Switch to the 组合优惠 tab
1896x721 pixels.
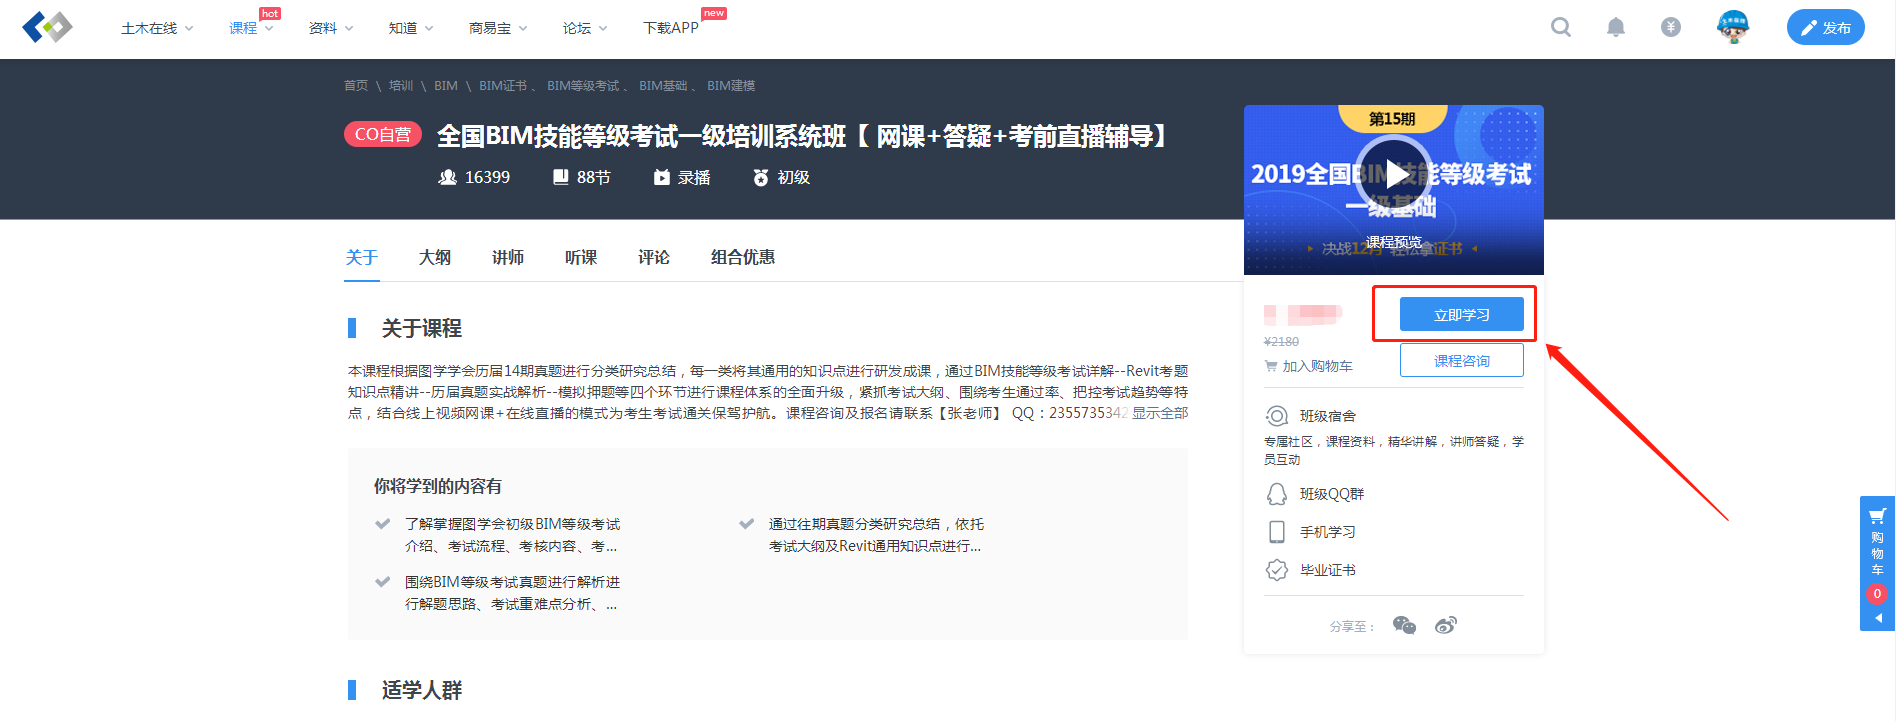click(743, 257)
